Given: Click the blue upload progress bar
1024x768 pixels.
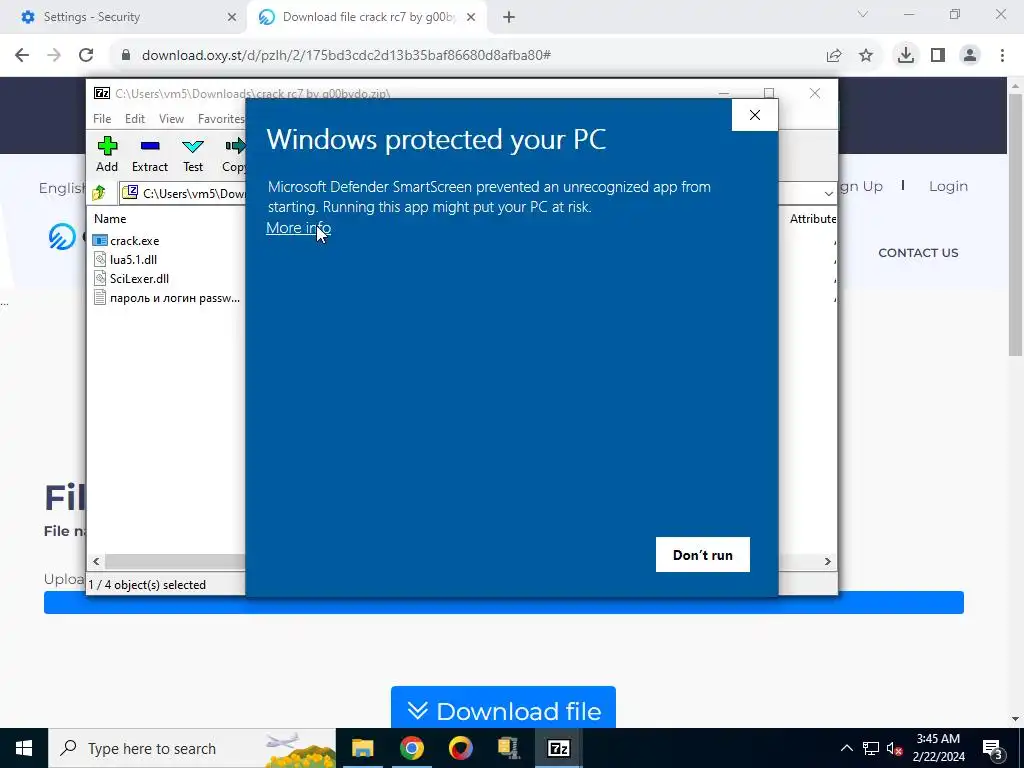Looking at the screenshot, I should click(x=504, y=602).
